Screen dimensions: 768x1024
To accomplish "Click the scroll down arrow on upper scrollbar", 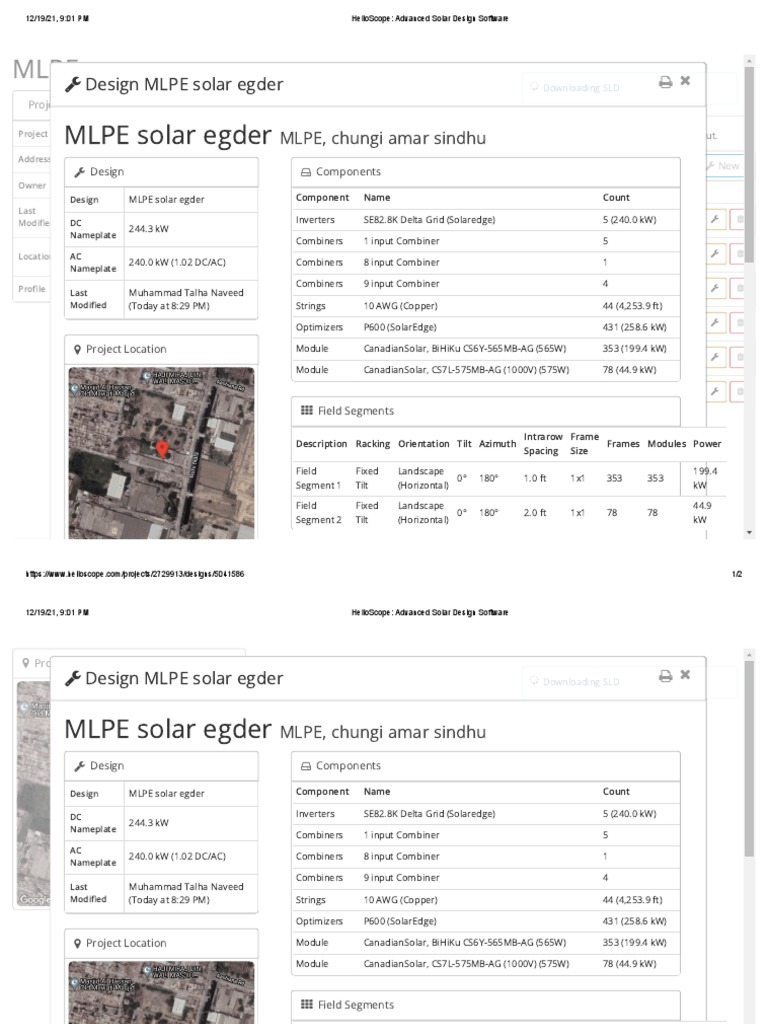I will point(749,533).
